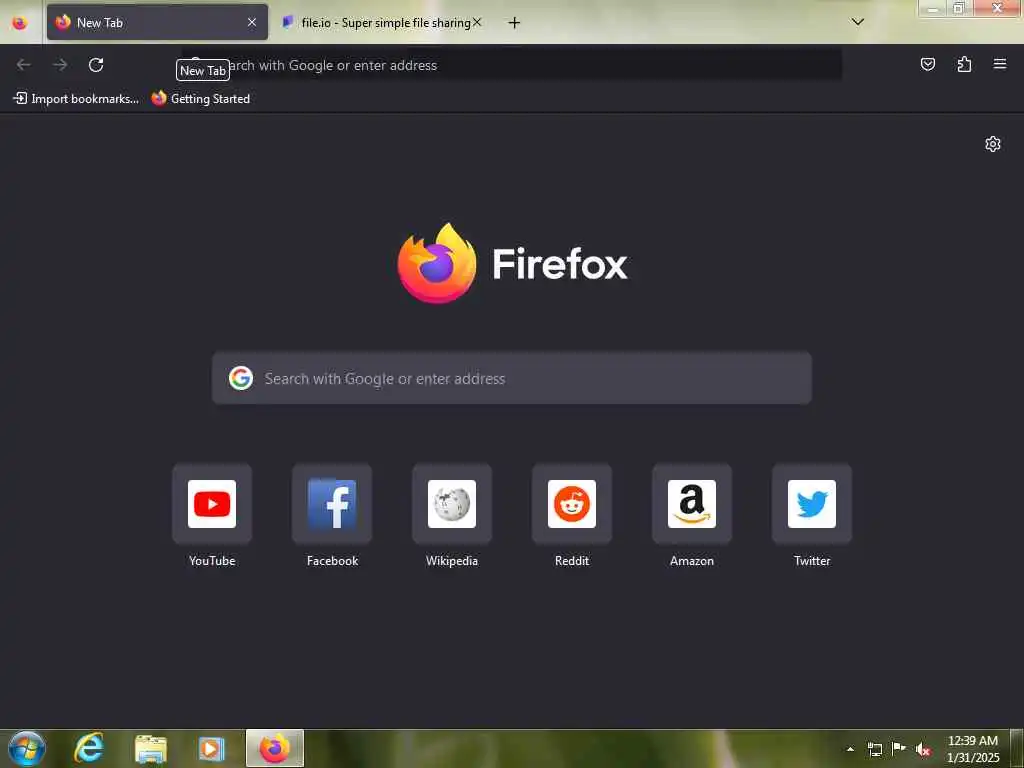Launch Internet Explorer from the taskbar
Image resolution: width=1024 pixels, height=768 pixels.
pyautogui.click(x=89, y=748)
